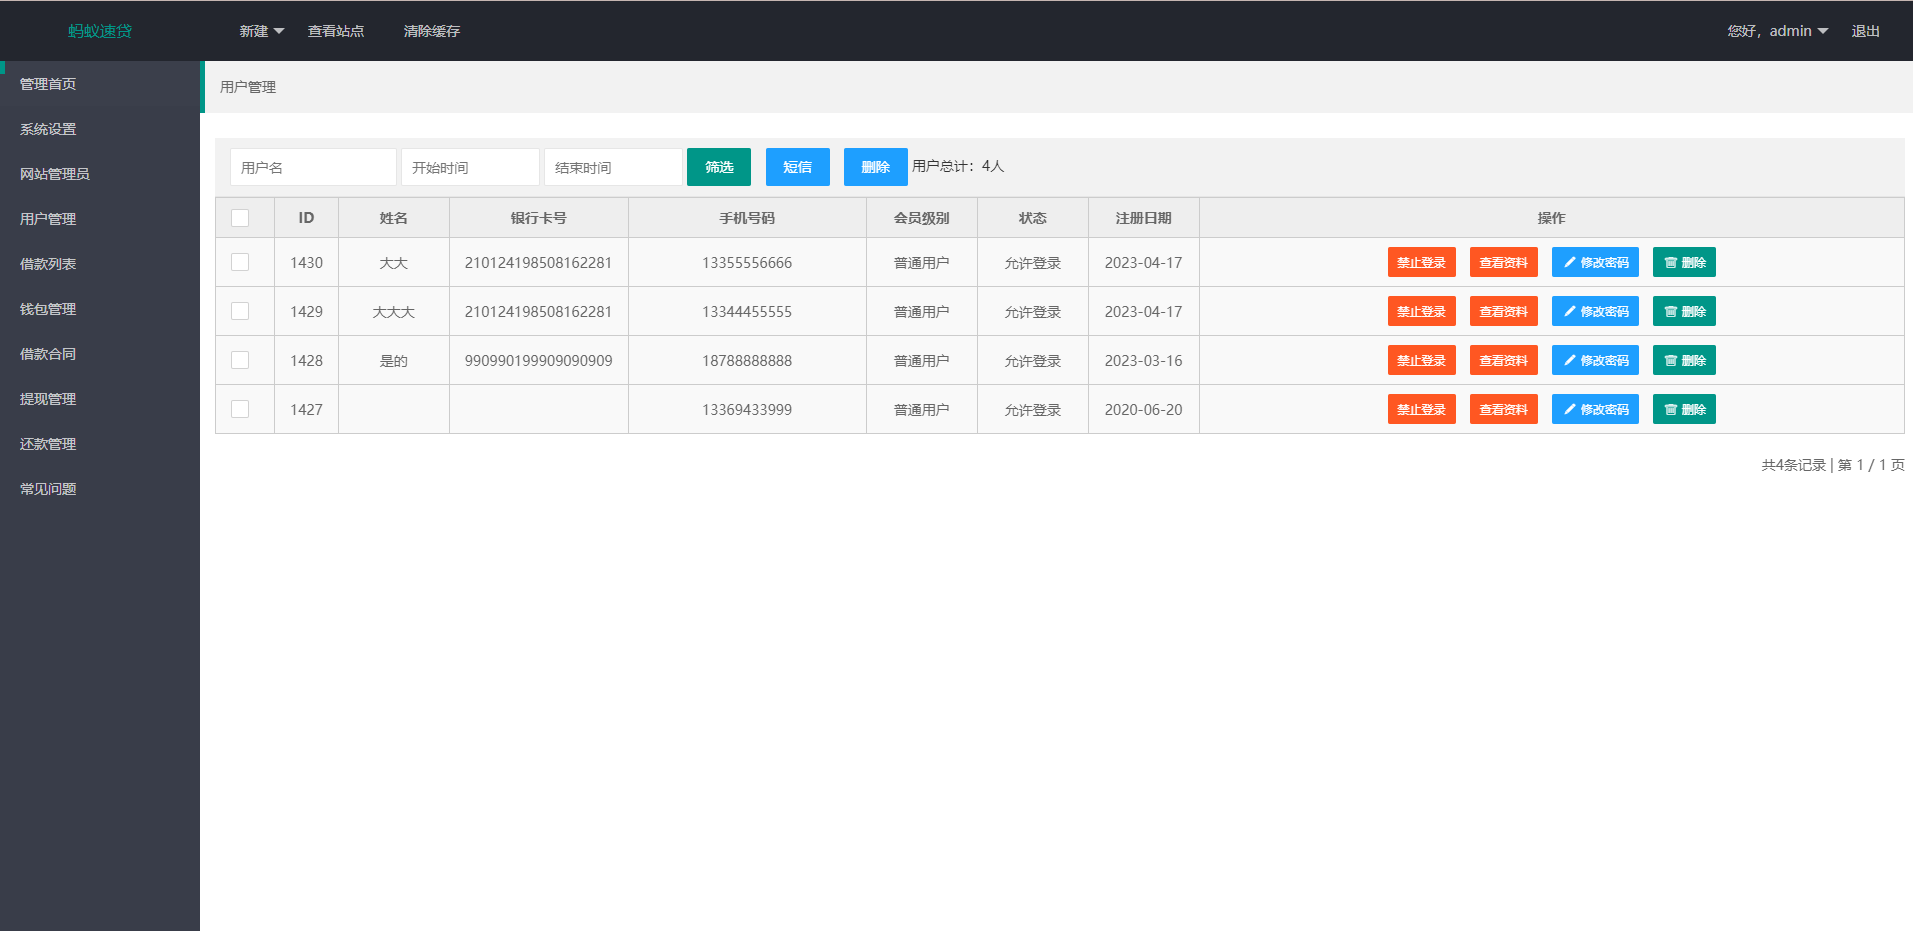This screenshot has width=1913, height=931.
Task: Click trash delete icon for user 1428
Action: (1670, 361)
